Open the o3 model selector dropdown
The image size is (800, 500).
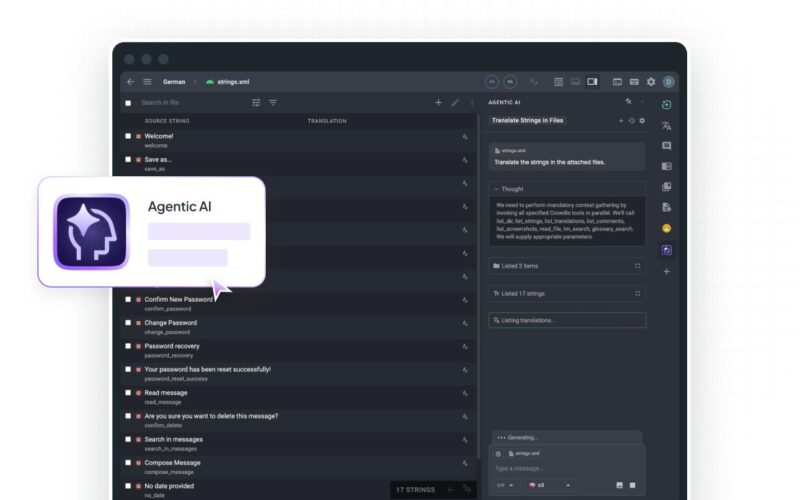(x=550, y=485)
